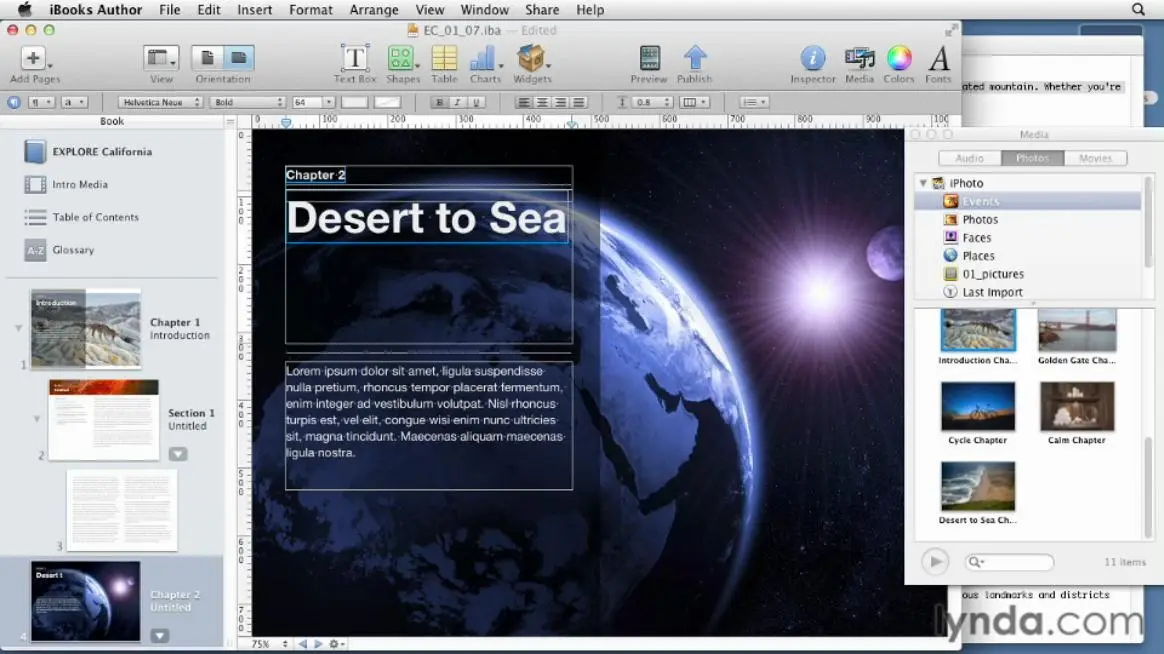The image size is (1164, 654).
Task: Open the paragraph style dropdown
Action: tap(41, 102)
